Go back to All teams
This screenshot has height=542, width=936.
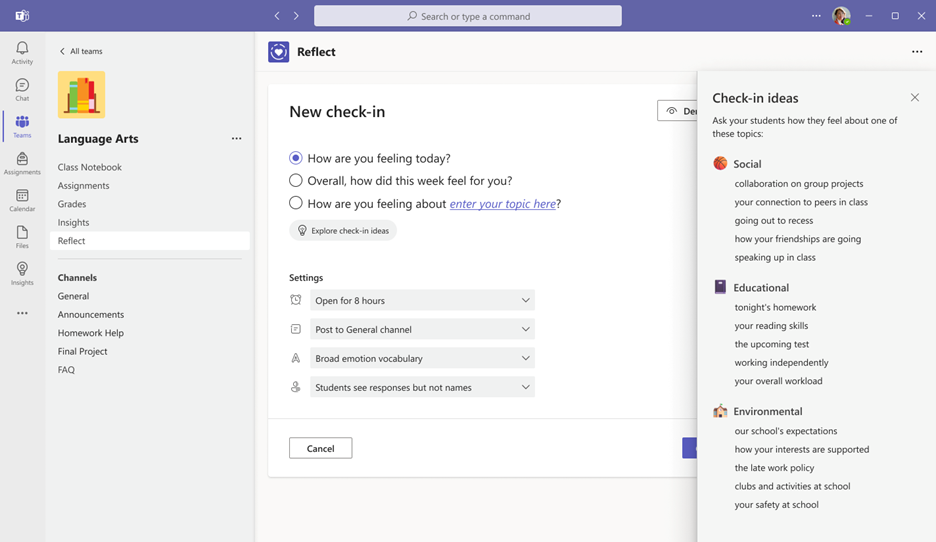pyautogui.click(x=81, y=51)
